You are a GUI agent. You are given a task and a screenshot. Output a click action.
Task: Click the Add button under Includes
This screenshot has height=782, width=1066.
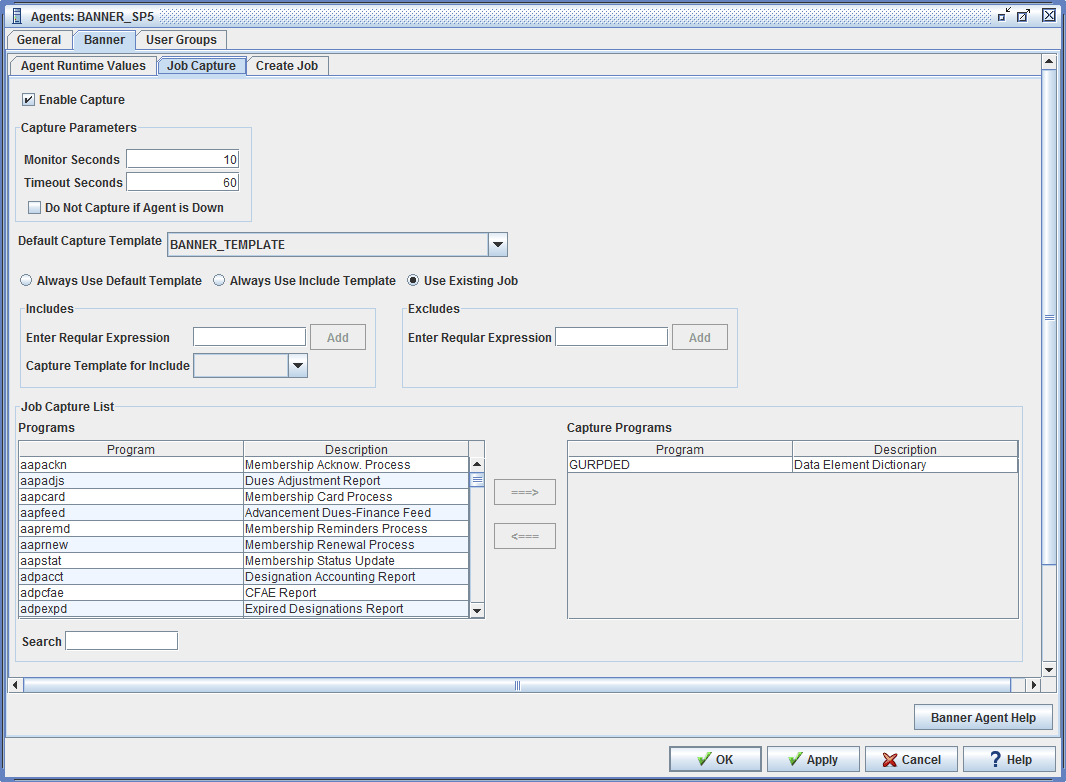pyautogui.click(x=338, y=337)
